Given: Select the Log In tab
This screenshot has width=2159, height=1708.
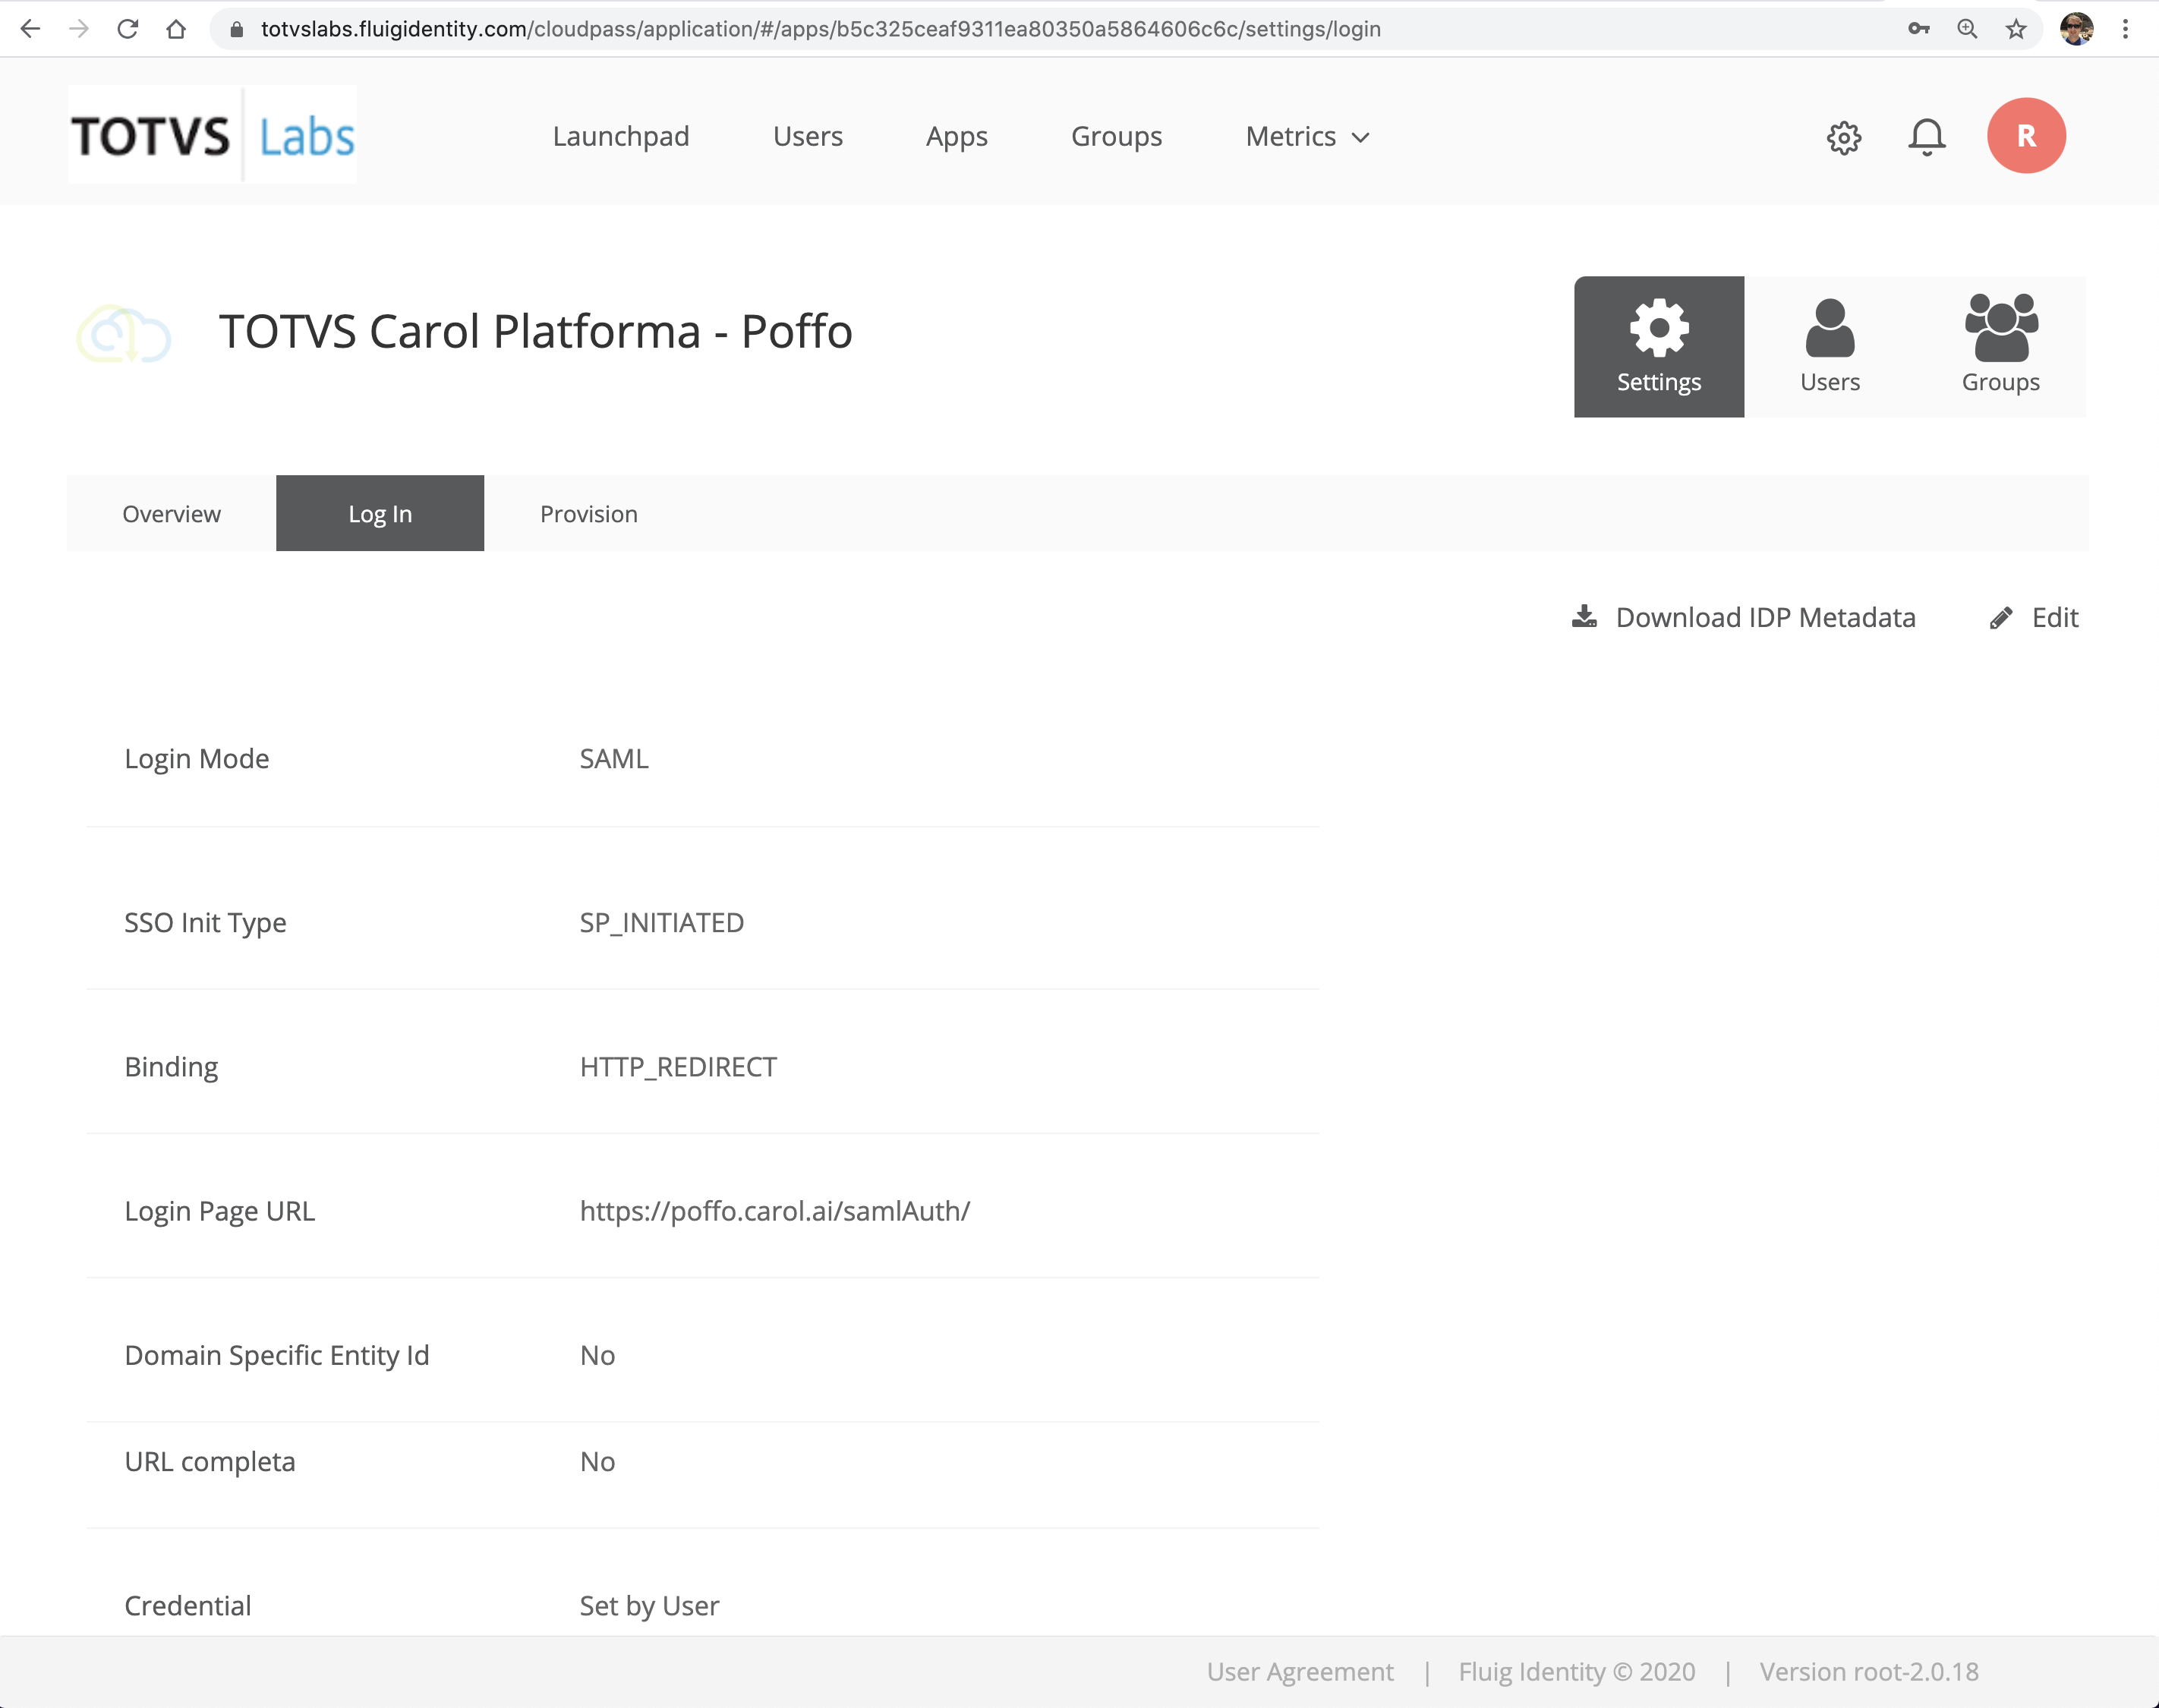Looking at the screenshot, I should click(x=380, y=513).
